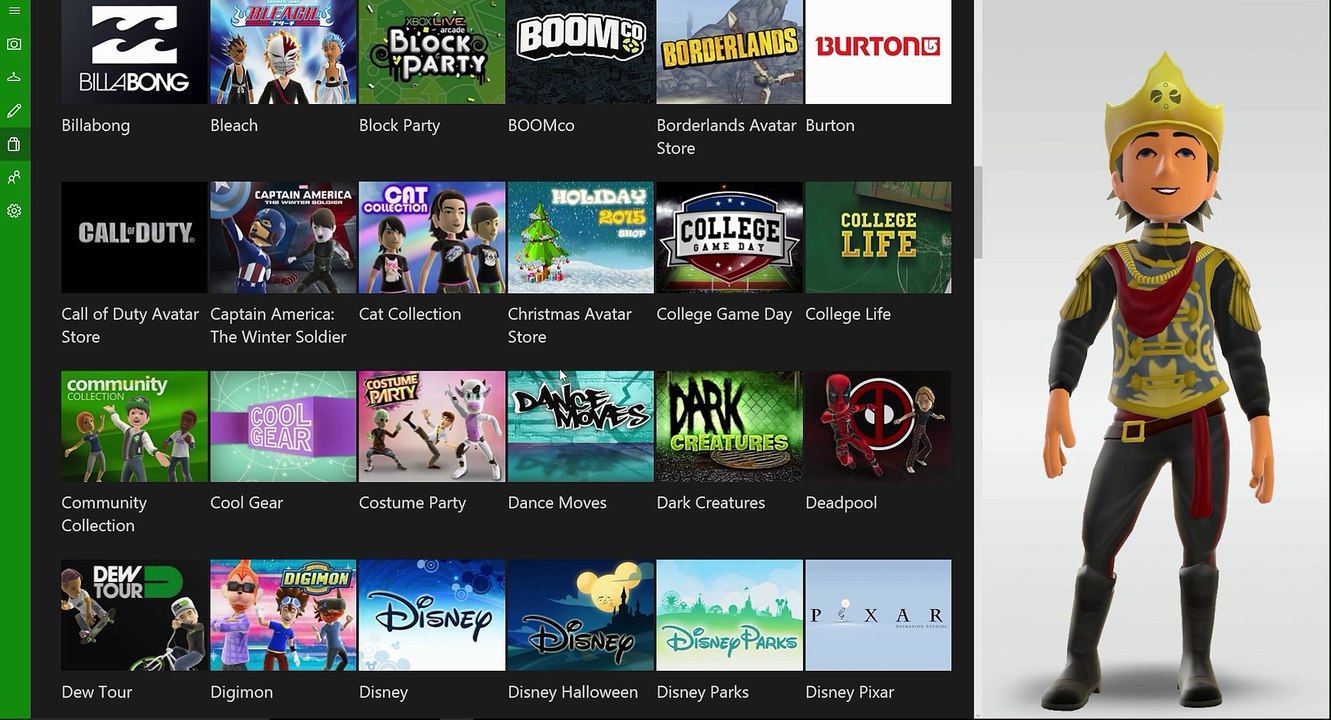Open the Call of Duty tile image

pos(134,237)
